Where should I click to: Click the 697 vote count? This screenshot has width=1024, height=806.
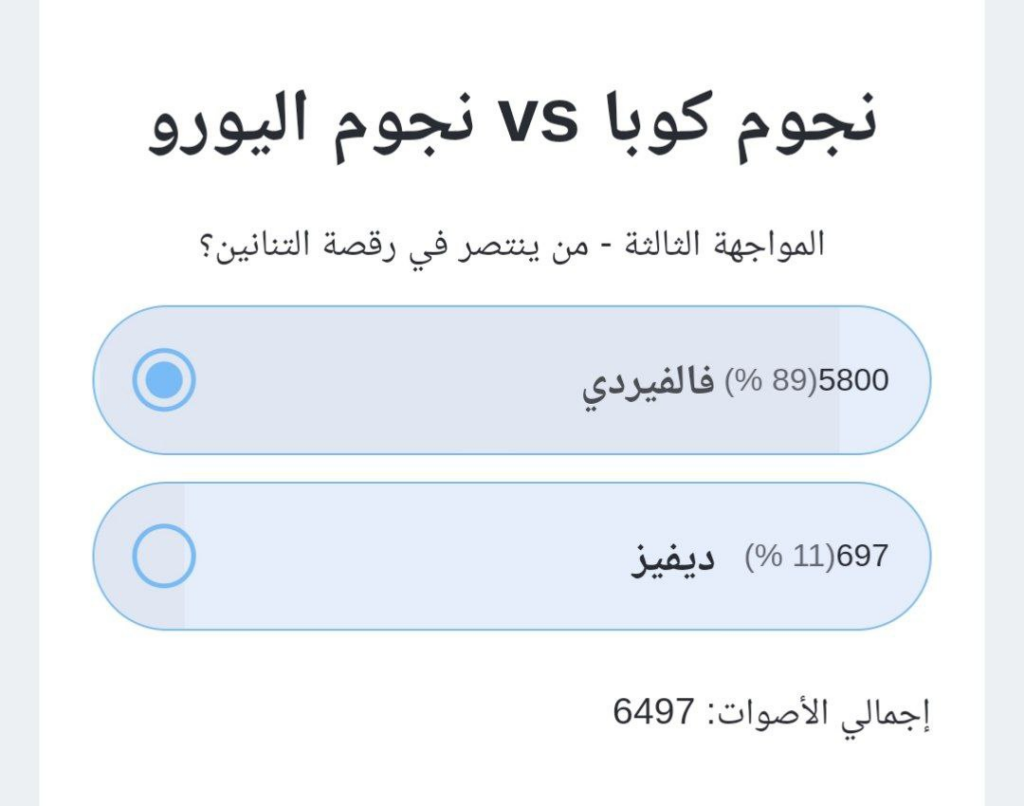861,557
